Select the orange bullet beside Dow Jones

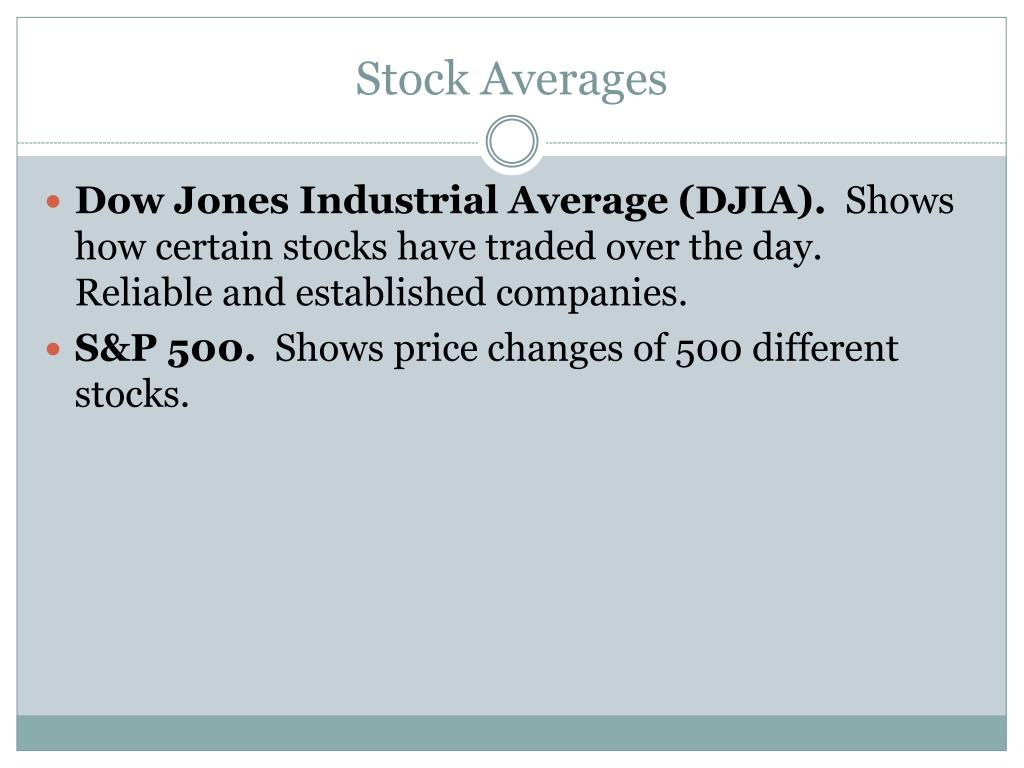[x=54, y=201]
